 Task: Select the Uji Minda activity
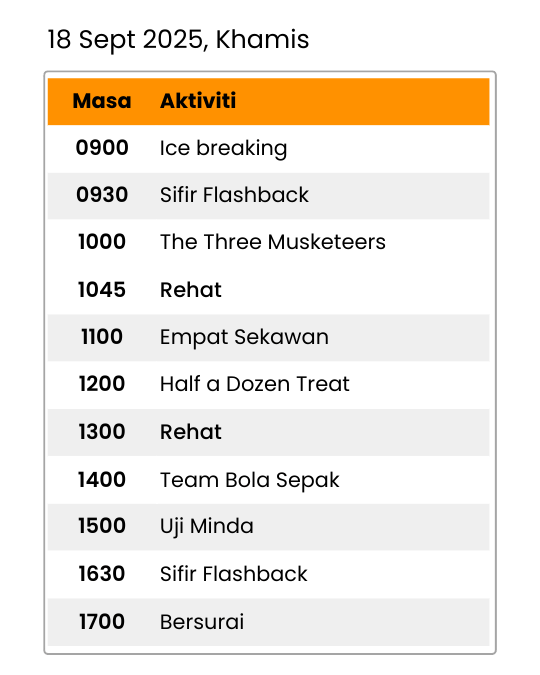207,527
